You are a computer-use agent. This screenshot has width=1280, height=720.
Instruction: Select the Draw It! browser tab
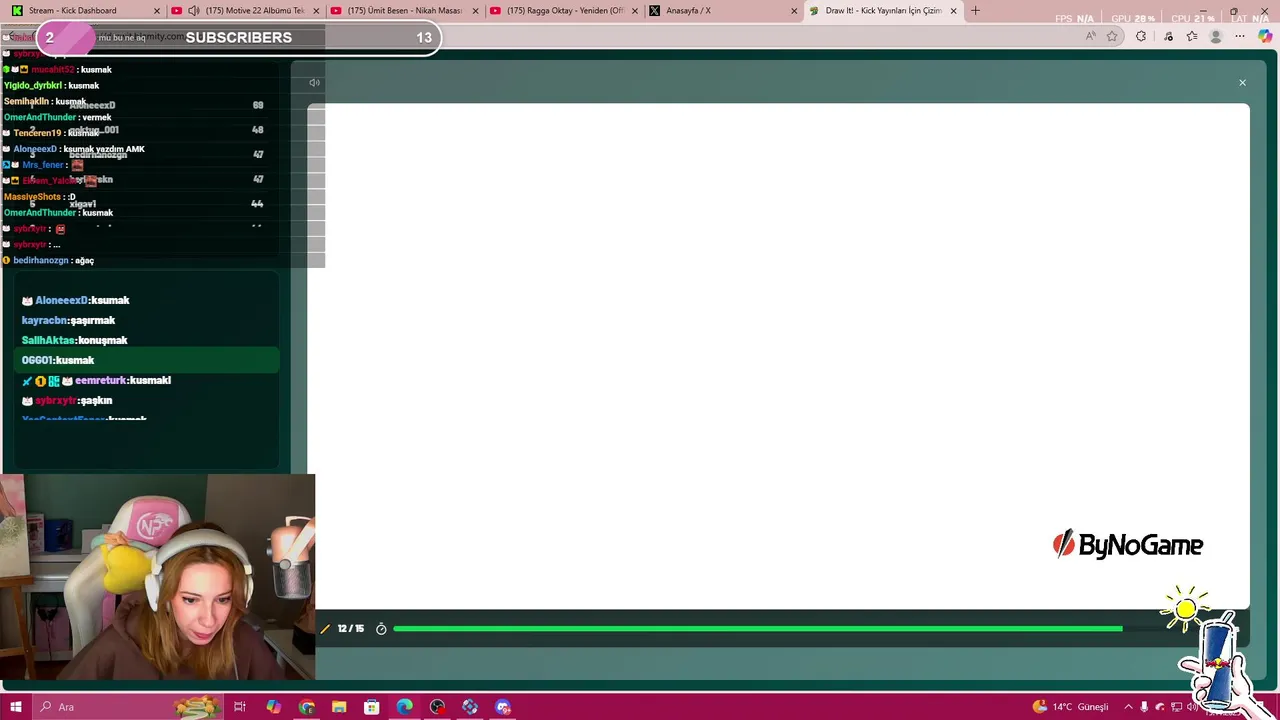coord(883,11)
